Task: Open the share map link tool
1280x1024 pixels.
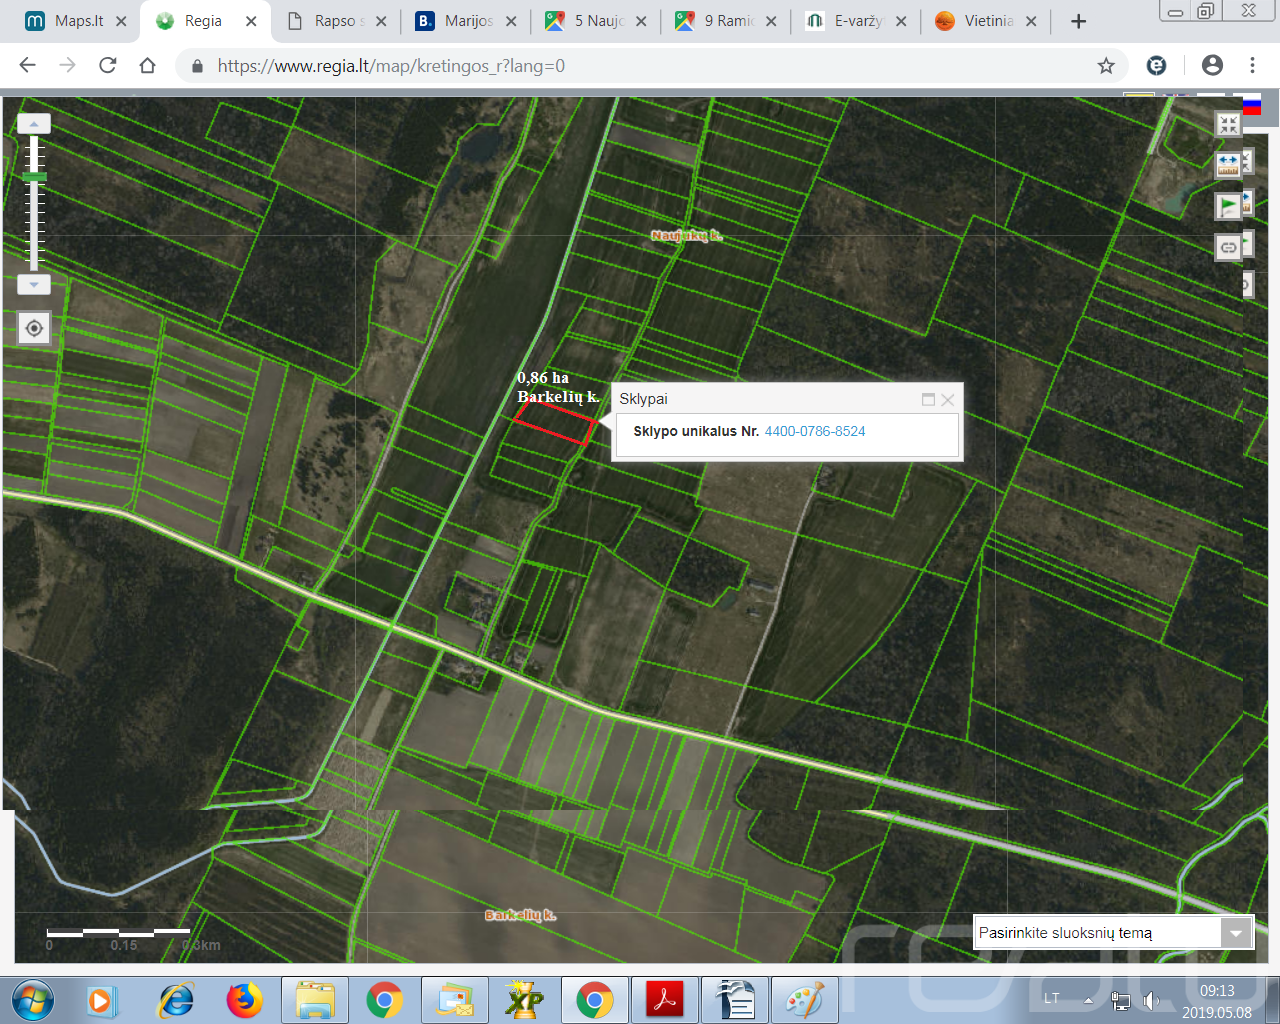Action: click(x=1228, y=247)
